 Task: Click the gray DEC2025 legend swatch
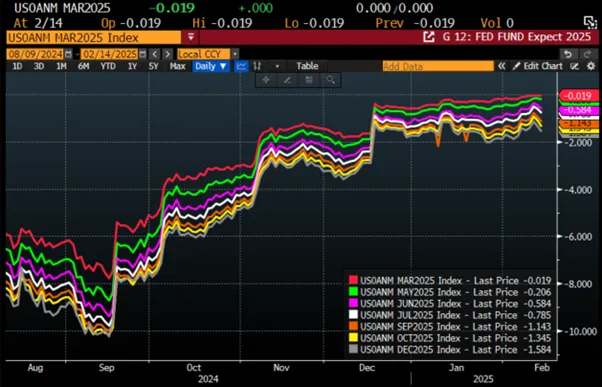(353, 349)
